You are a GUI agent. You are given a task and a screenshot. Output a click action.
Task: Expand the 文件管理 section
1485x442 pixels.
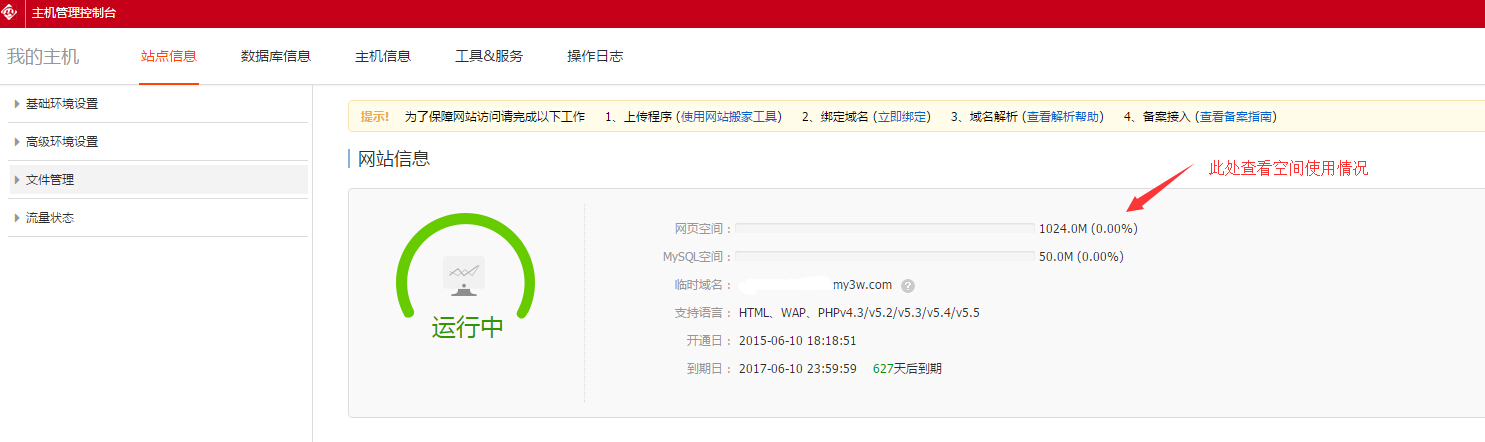tap(50, 180)
